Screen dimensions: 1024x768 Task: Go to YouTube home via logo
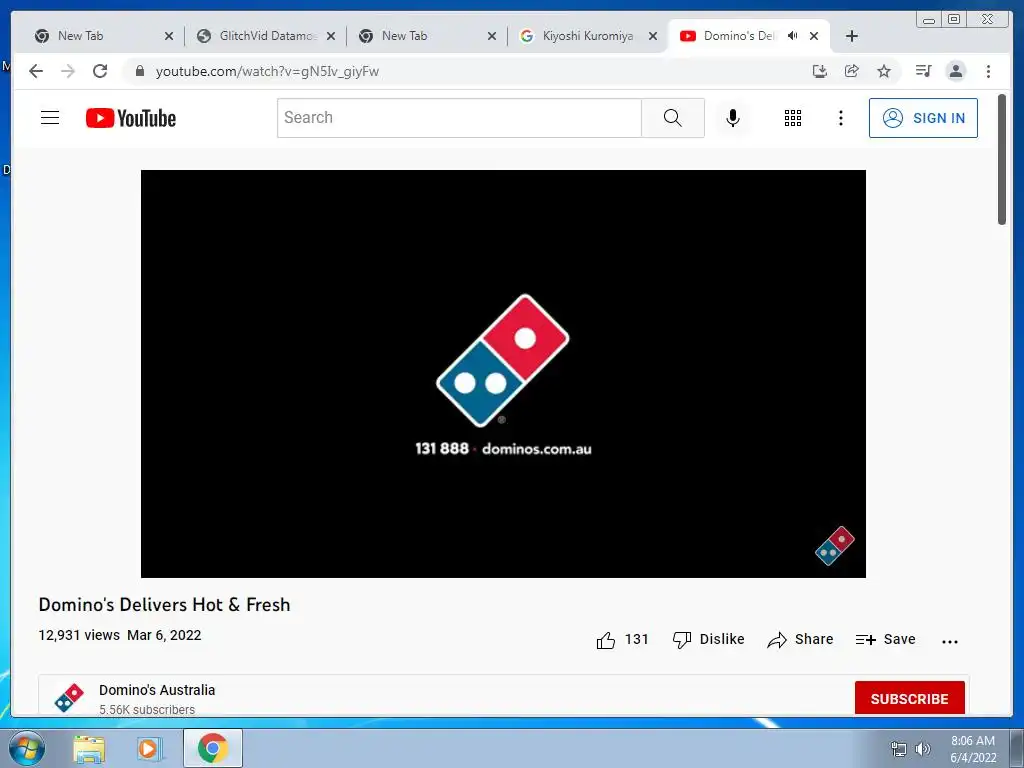click(131, 118)
